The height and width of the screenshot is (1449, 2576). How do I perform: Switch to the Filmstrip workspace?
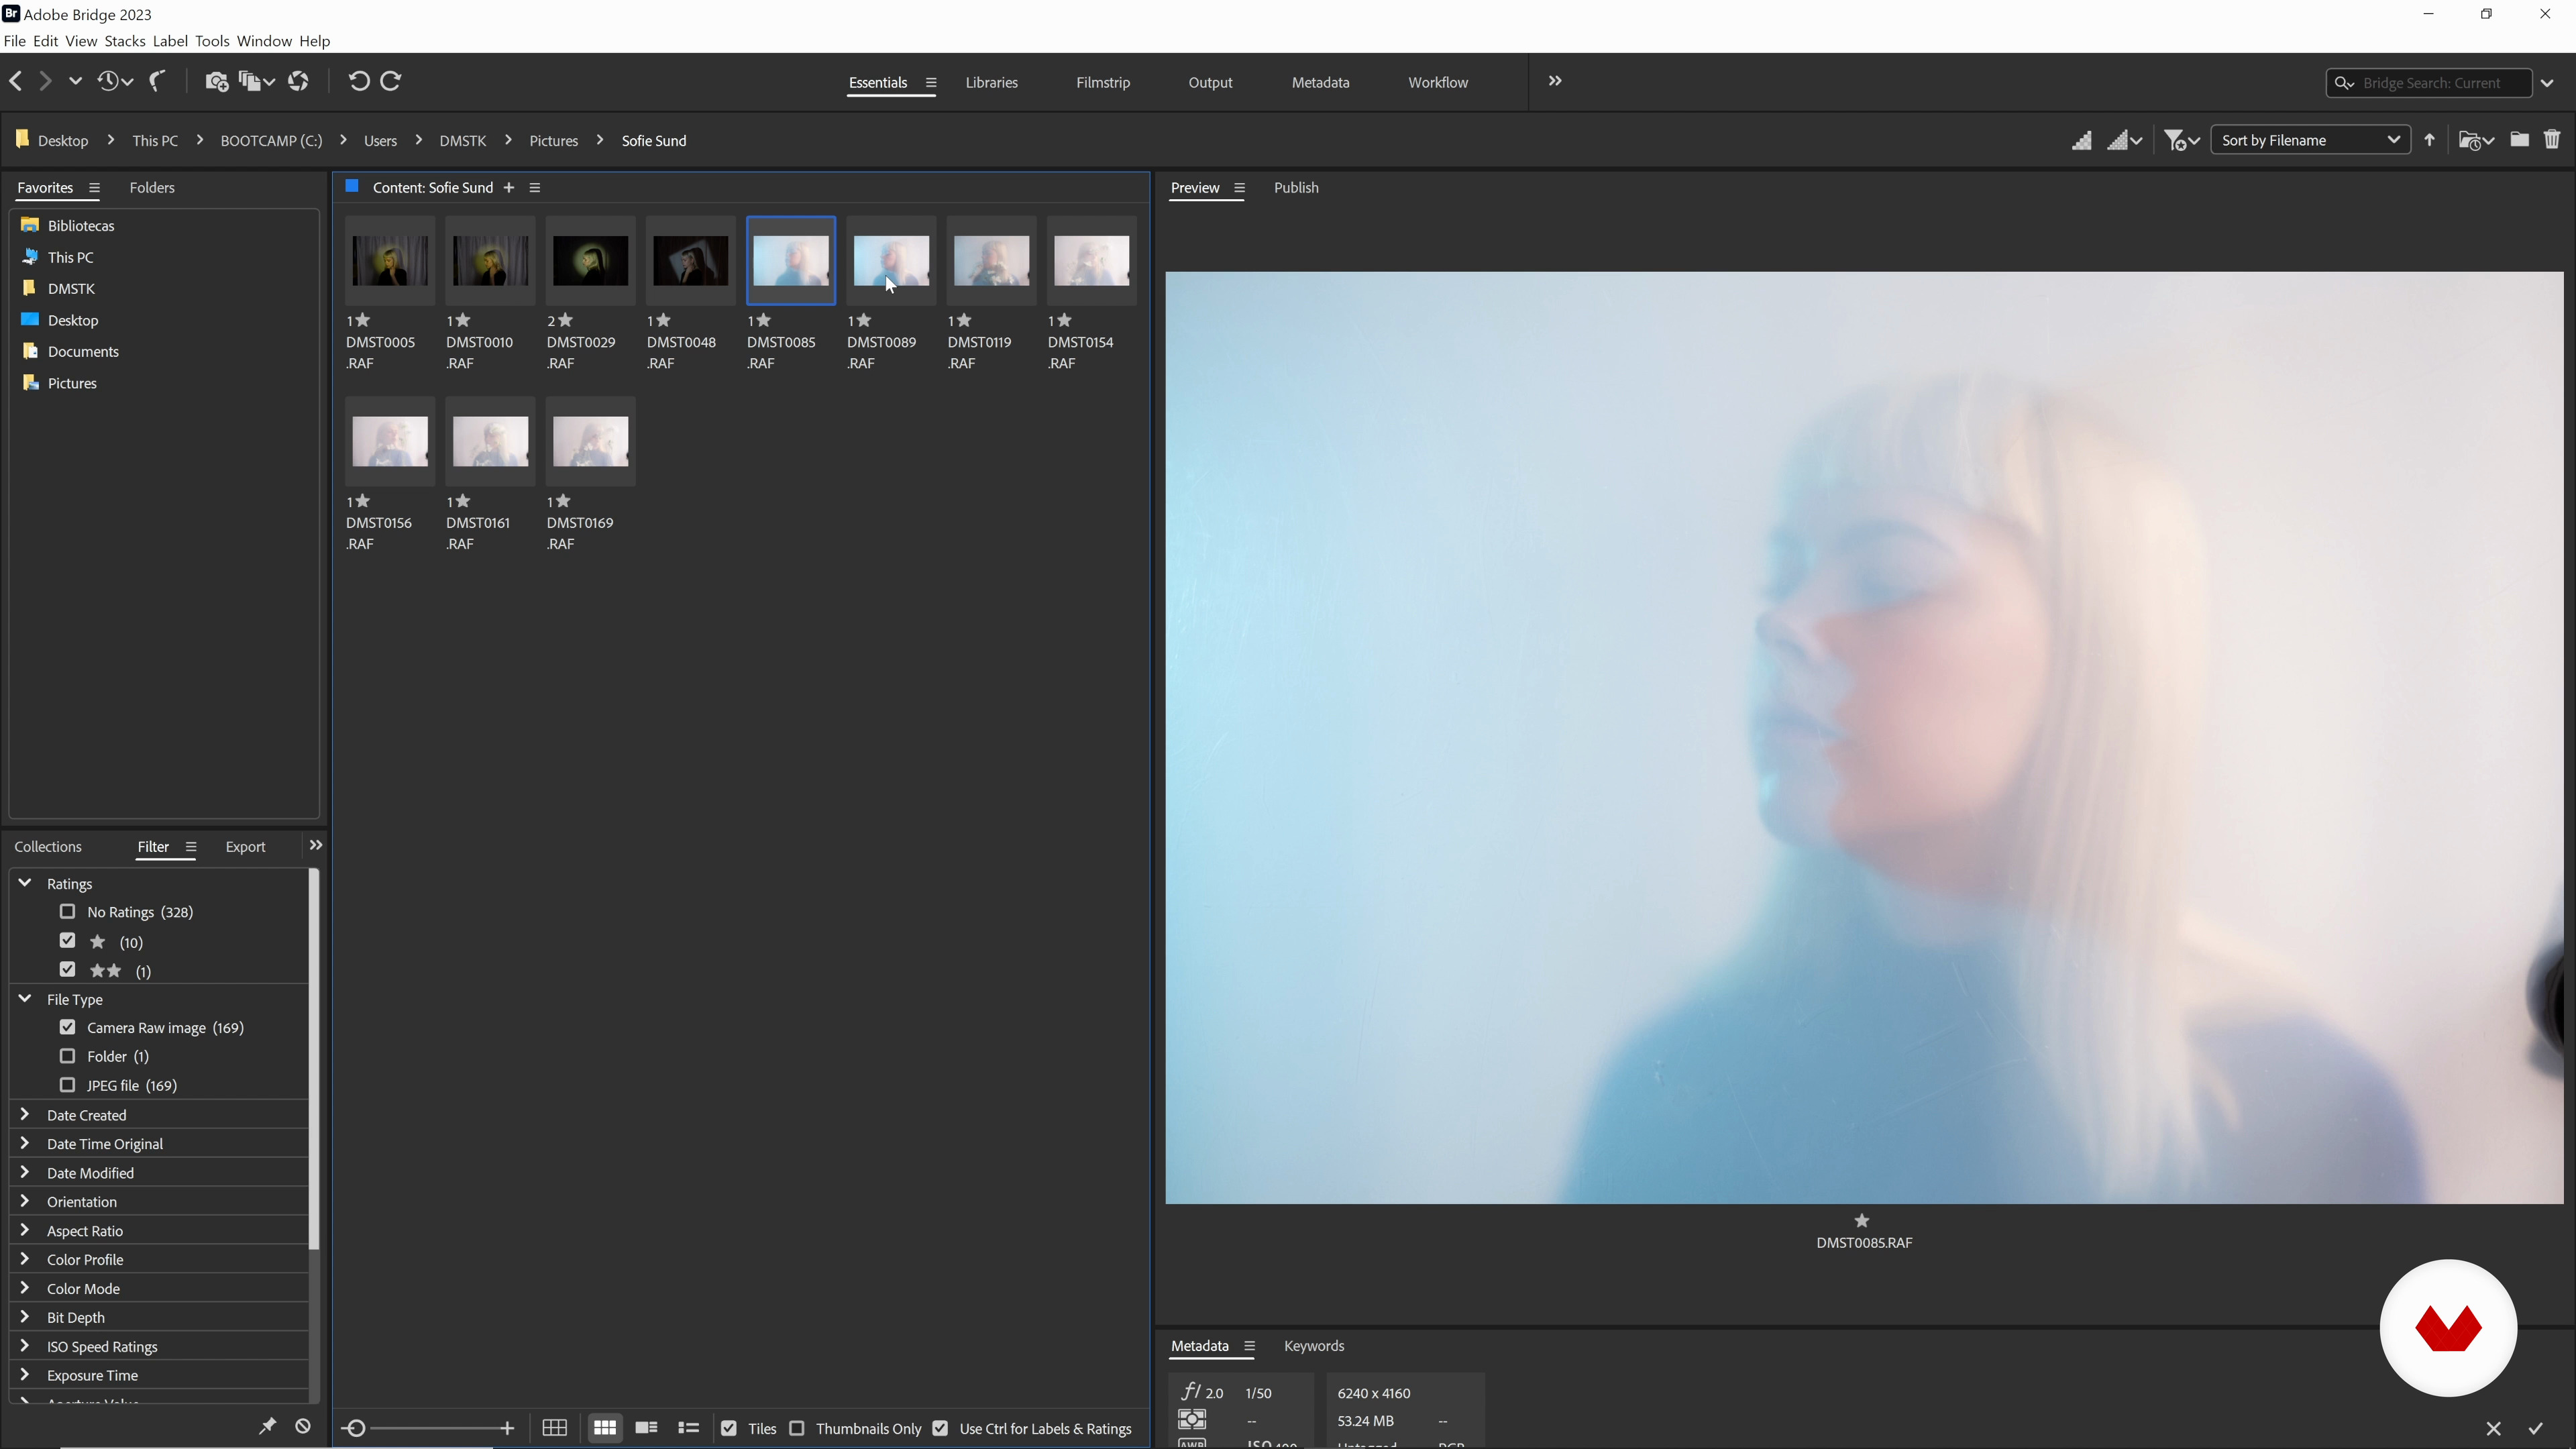tap(1102, 83)
